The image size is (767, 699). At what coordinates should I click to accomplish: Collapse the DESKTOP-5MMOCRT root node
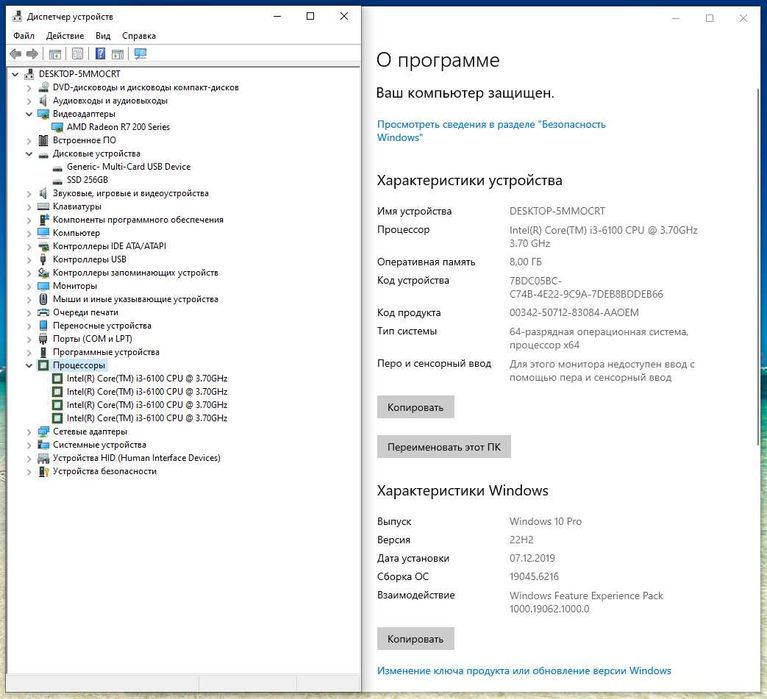tap(15, 74)
